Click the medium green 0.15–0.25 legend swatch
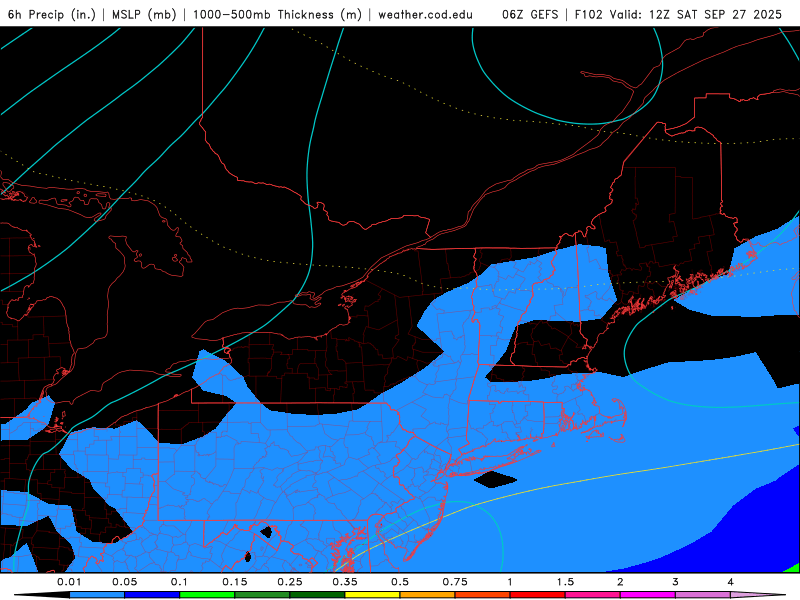This screenshot has height=600, width=800. pyautogui.click(x=262, y=595)
